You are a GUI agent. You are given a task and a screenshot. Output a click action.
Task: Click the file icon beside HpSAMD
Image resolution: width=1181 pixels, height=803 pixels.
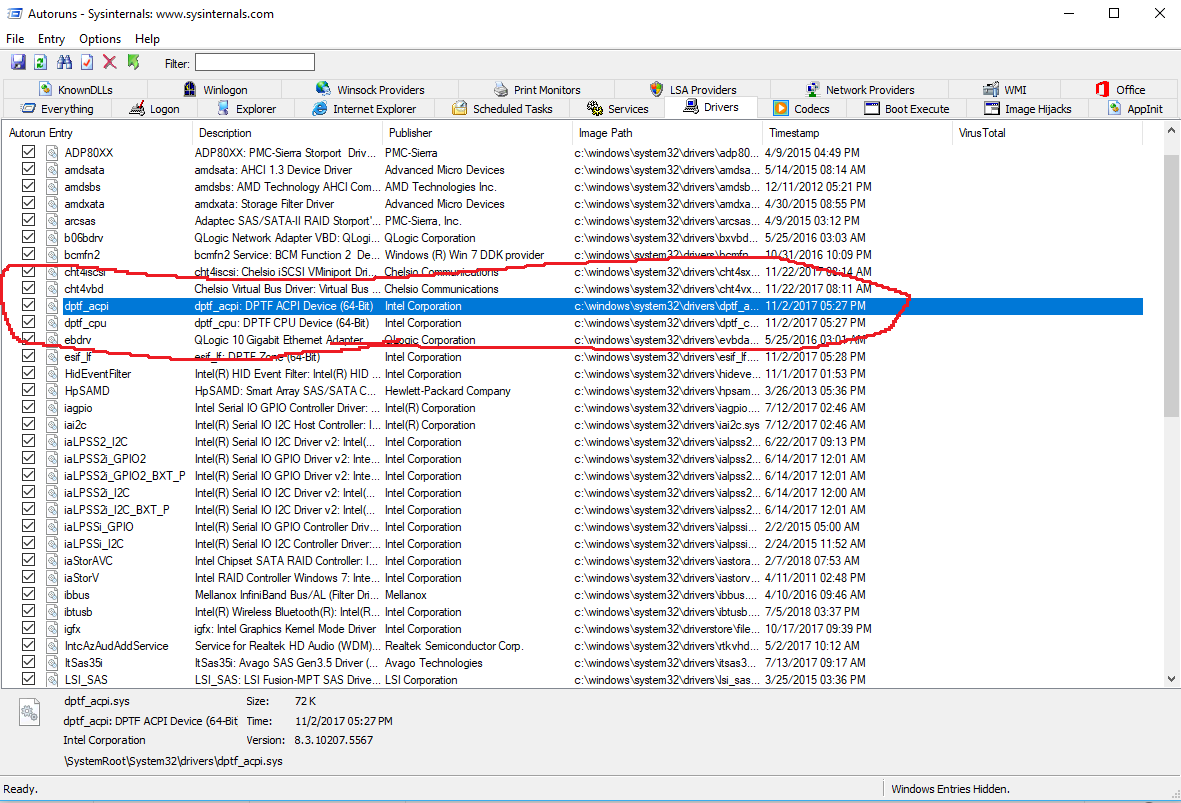pos(52,391)
